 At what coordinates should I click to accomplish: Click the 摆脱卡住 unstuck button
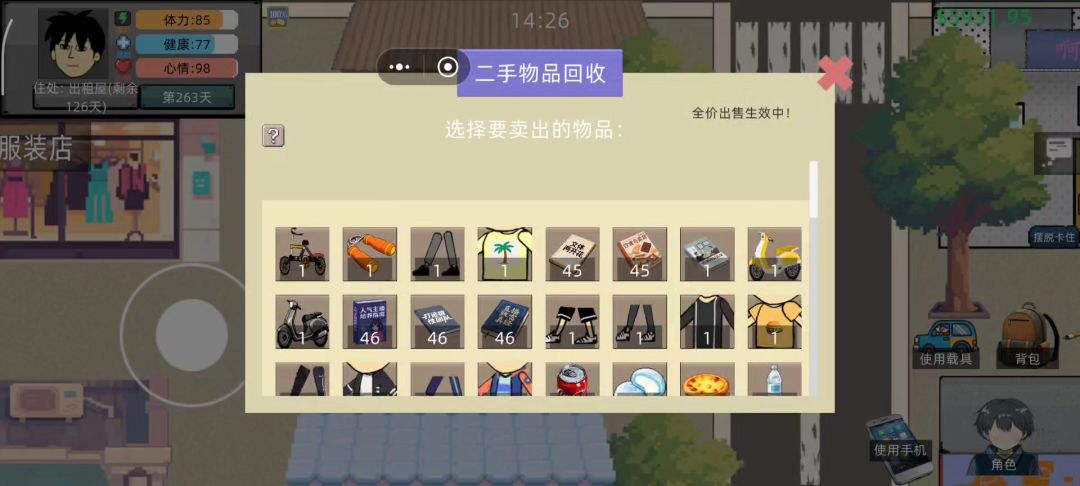[x=1054, y=237]
